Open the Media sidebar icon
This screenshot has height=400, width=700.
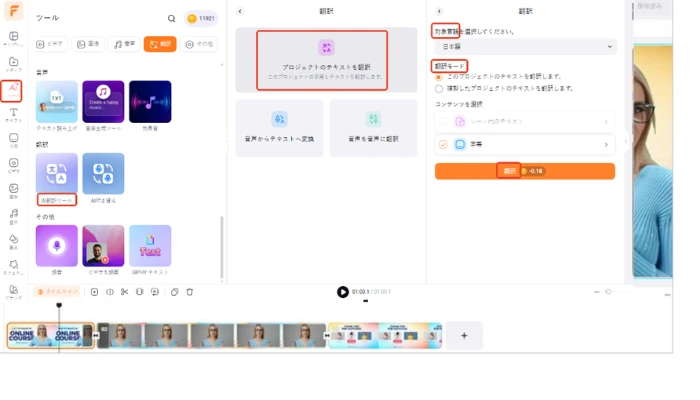[13, 64]
